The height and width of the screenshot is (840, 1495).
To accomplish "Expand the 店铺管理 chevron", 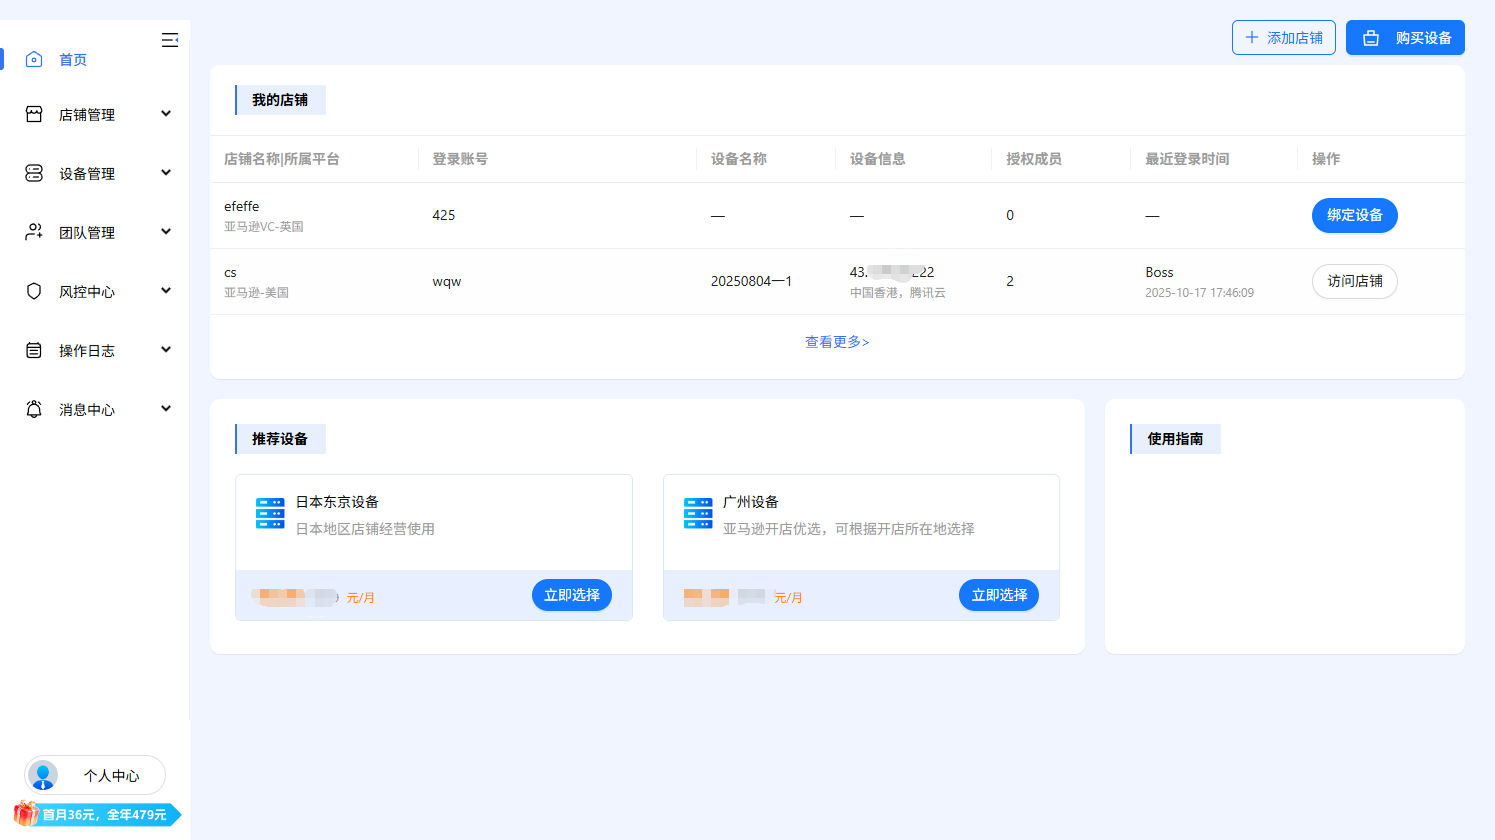I will pyautogui.click(x=166, y=114).
